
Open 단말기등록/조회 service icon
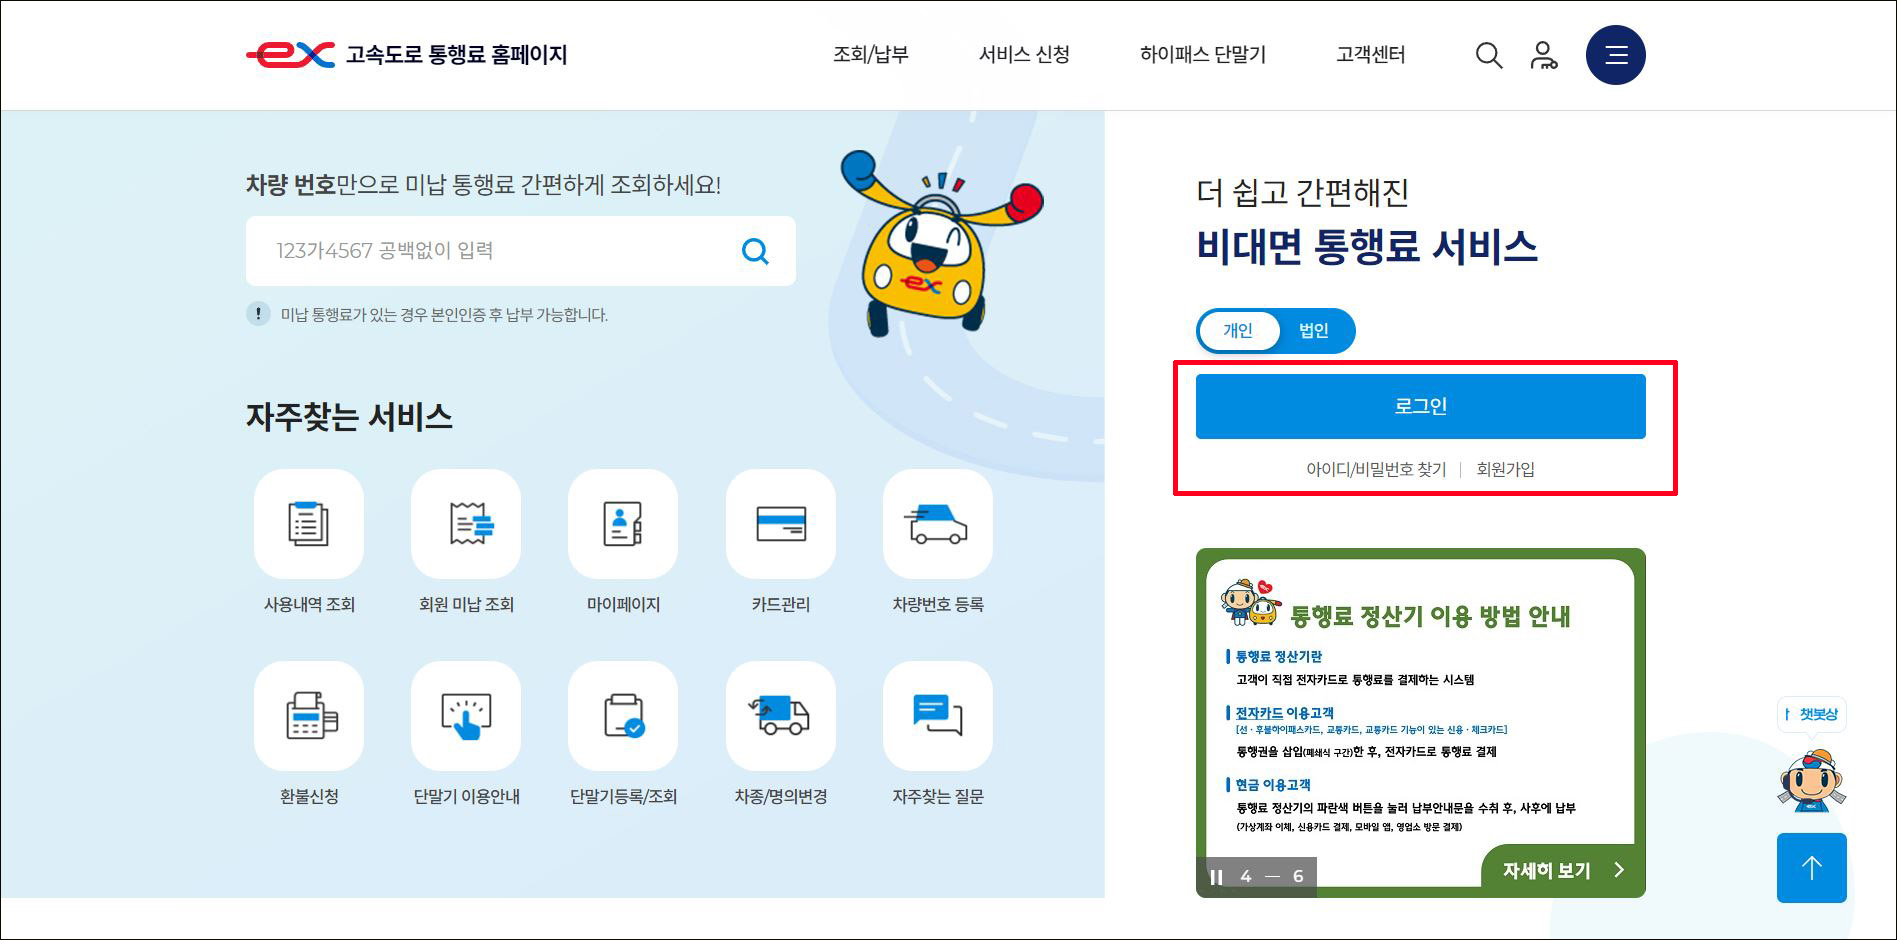point(623,716)
